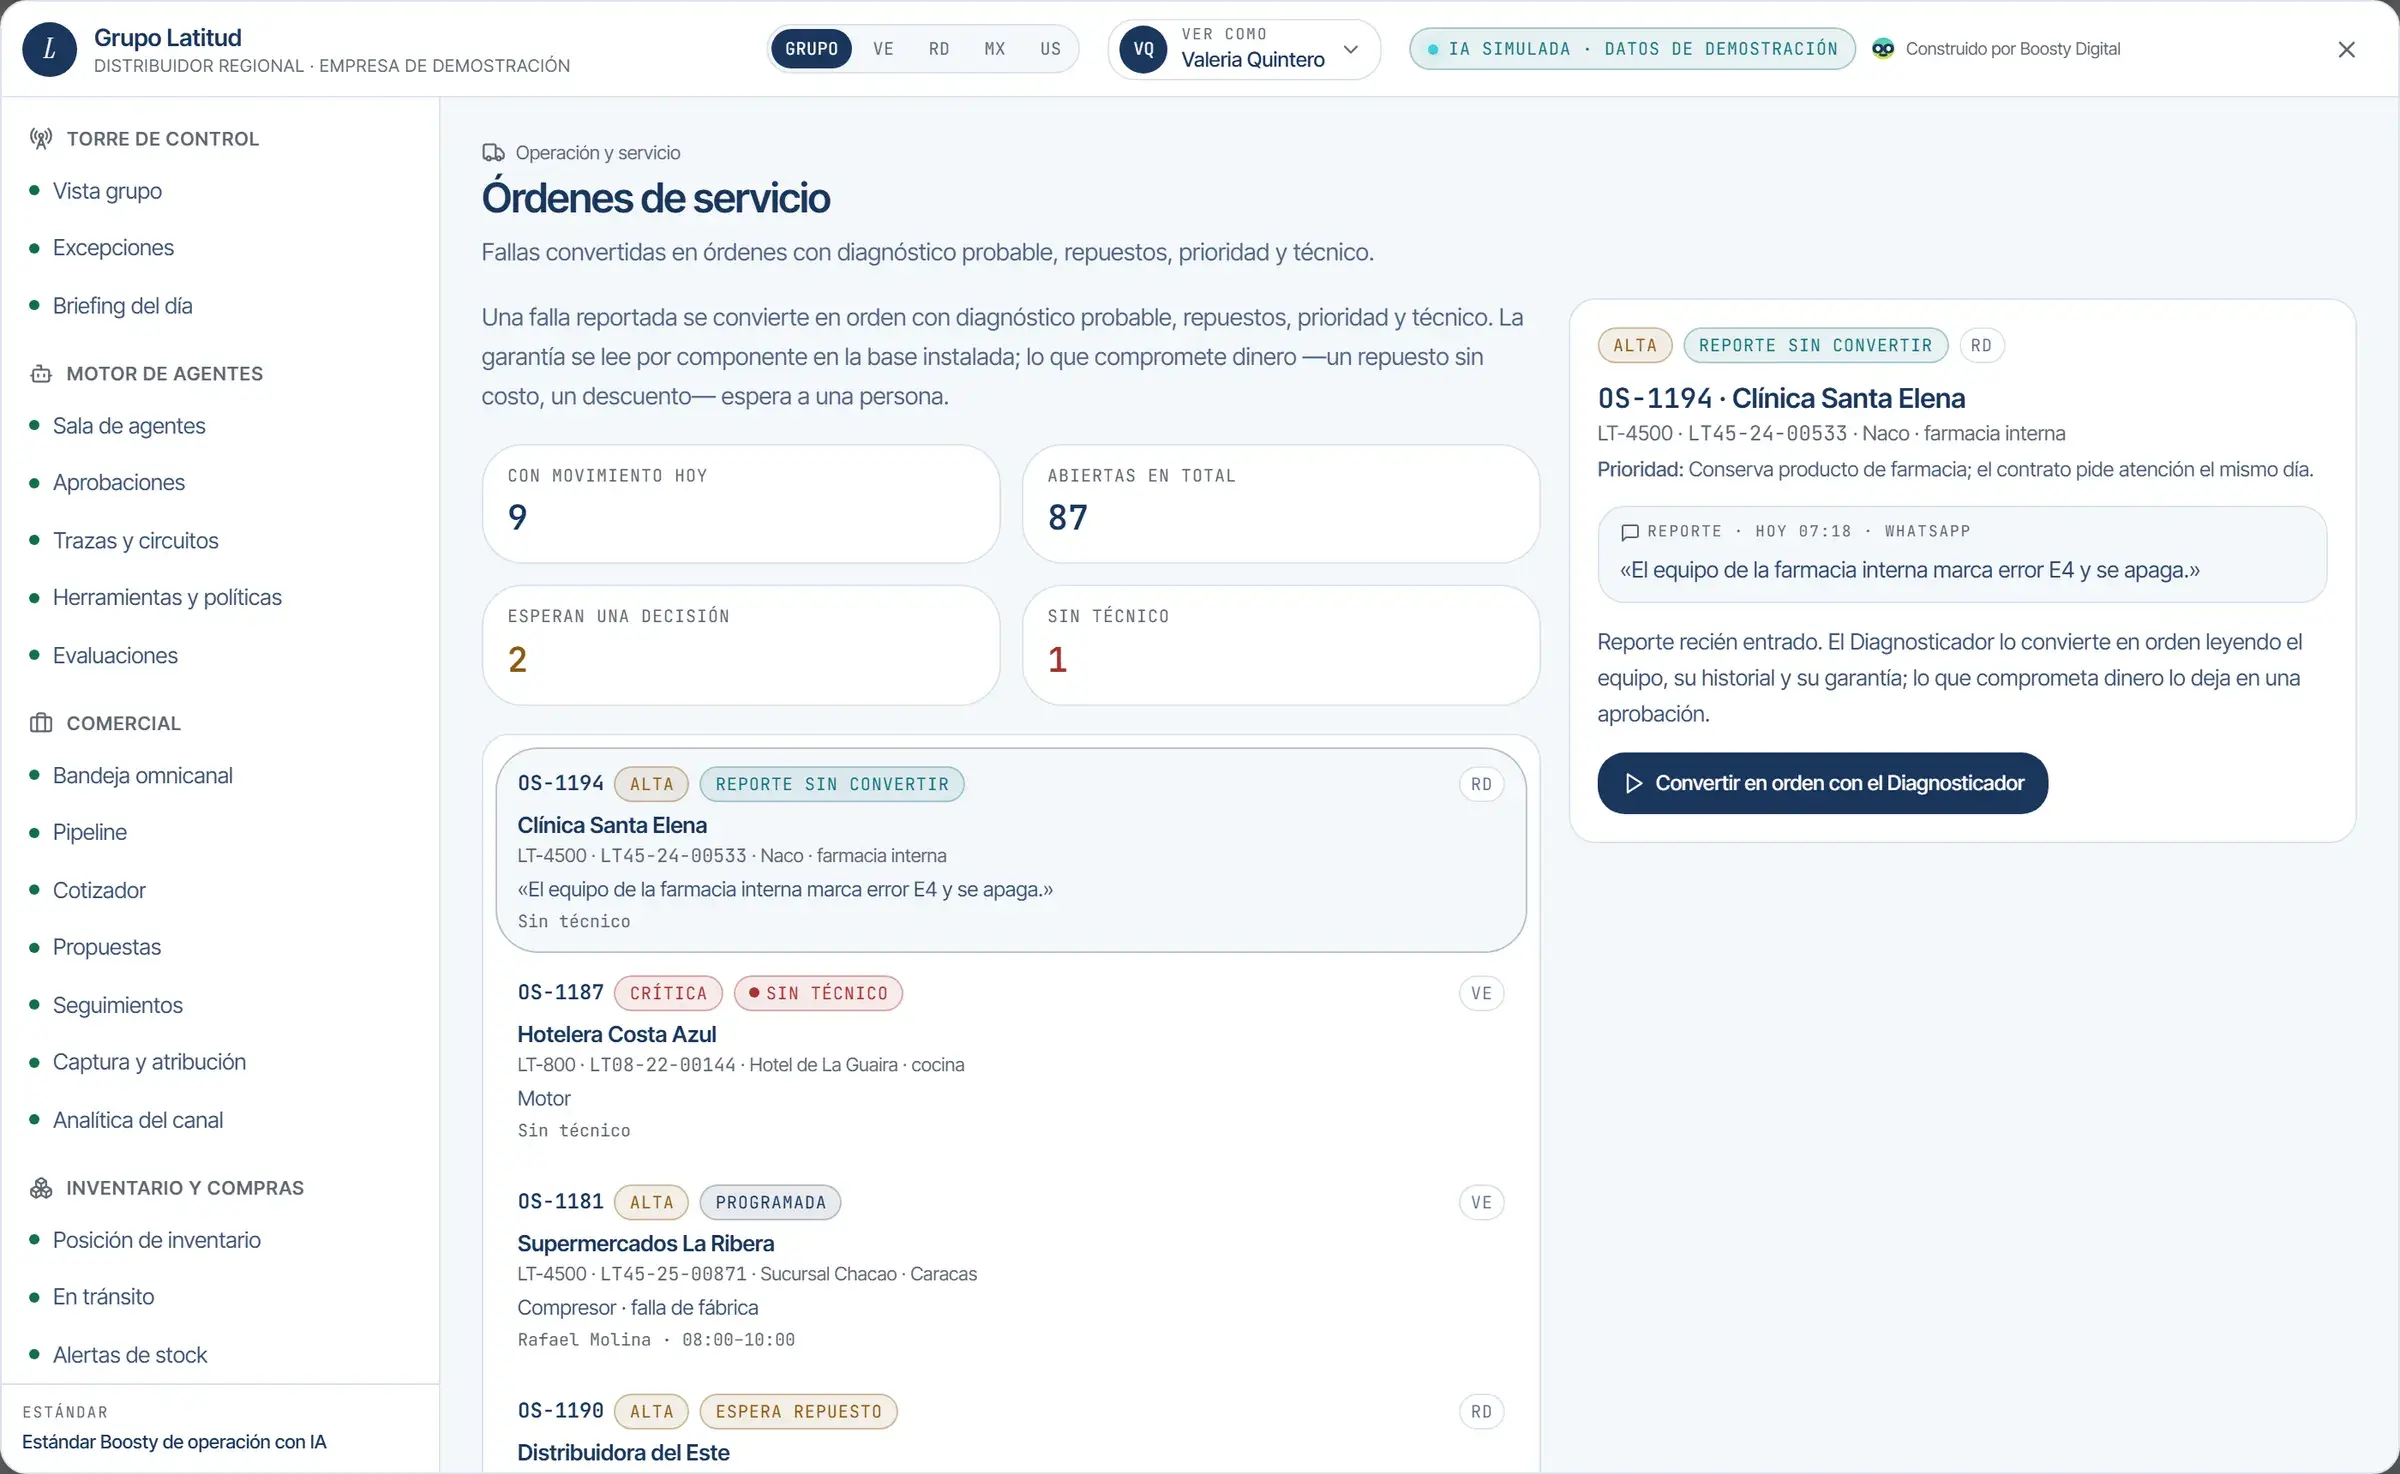Switch scope to US

coord(1050,49)
